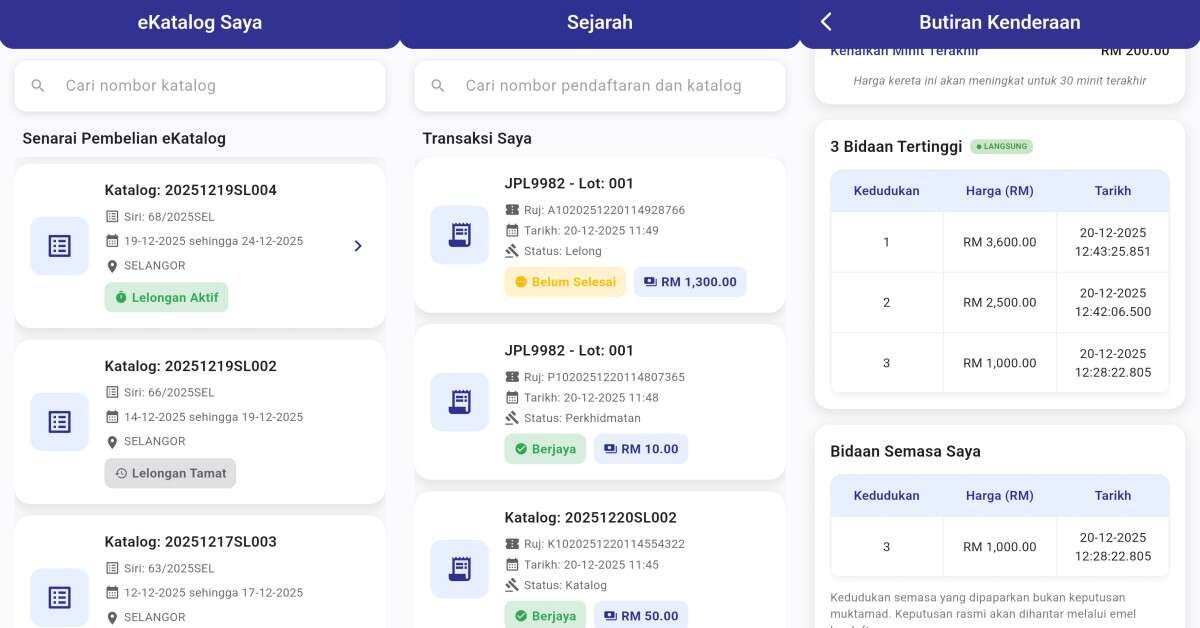Image resolution: width=1200 pixels, height=628 pixels.
Task: Toggle the LANGSUNG live indicator
Action: pos(1002,145)
